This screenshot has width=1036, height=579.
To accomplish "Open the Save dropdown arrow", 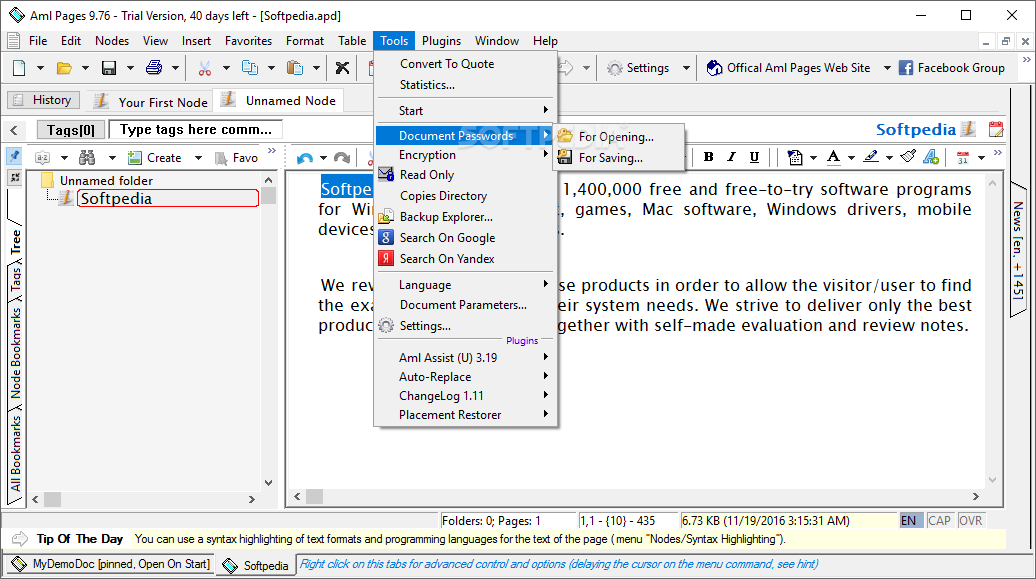I will [x=130, y=68].
